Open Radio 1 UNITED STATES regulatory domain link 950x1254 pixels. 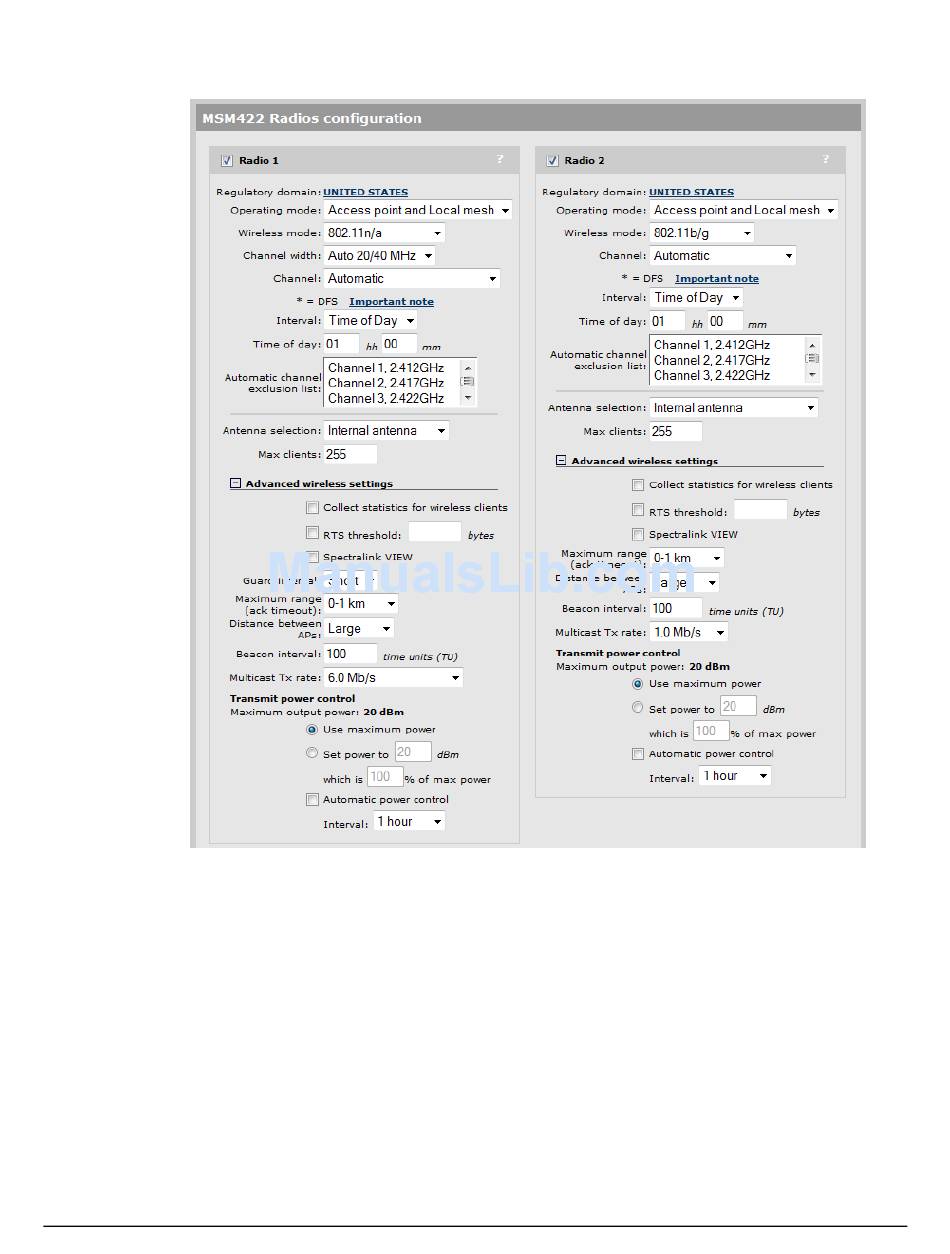tap(365, 192)
